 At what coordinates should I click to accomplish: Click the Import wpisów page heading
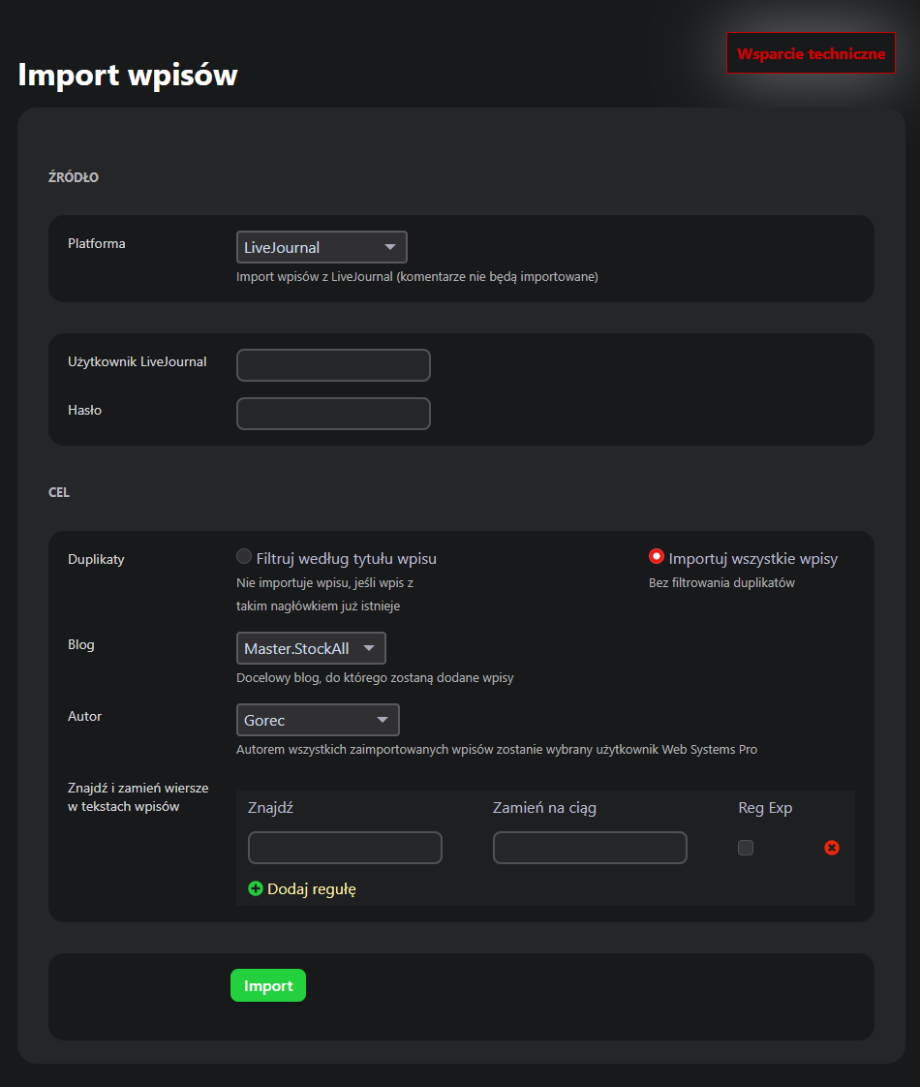point(128,75)
